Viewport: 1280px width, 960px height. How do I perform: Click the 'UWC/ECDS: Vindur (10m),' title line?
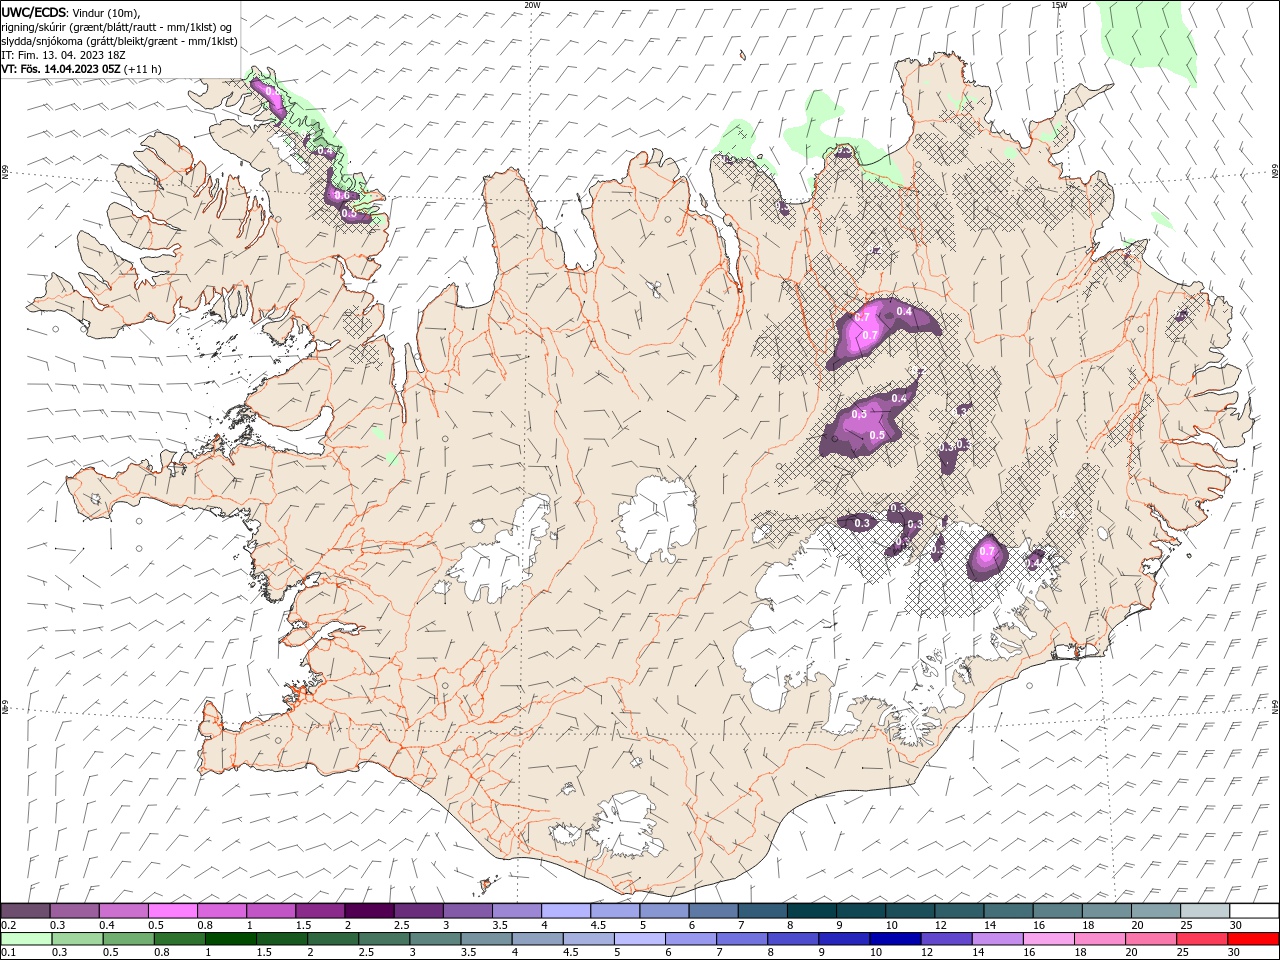(71, 12)
